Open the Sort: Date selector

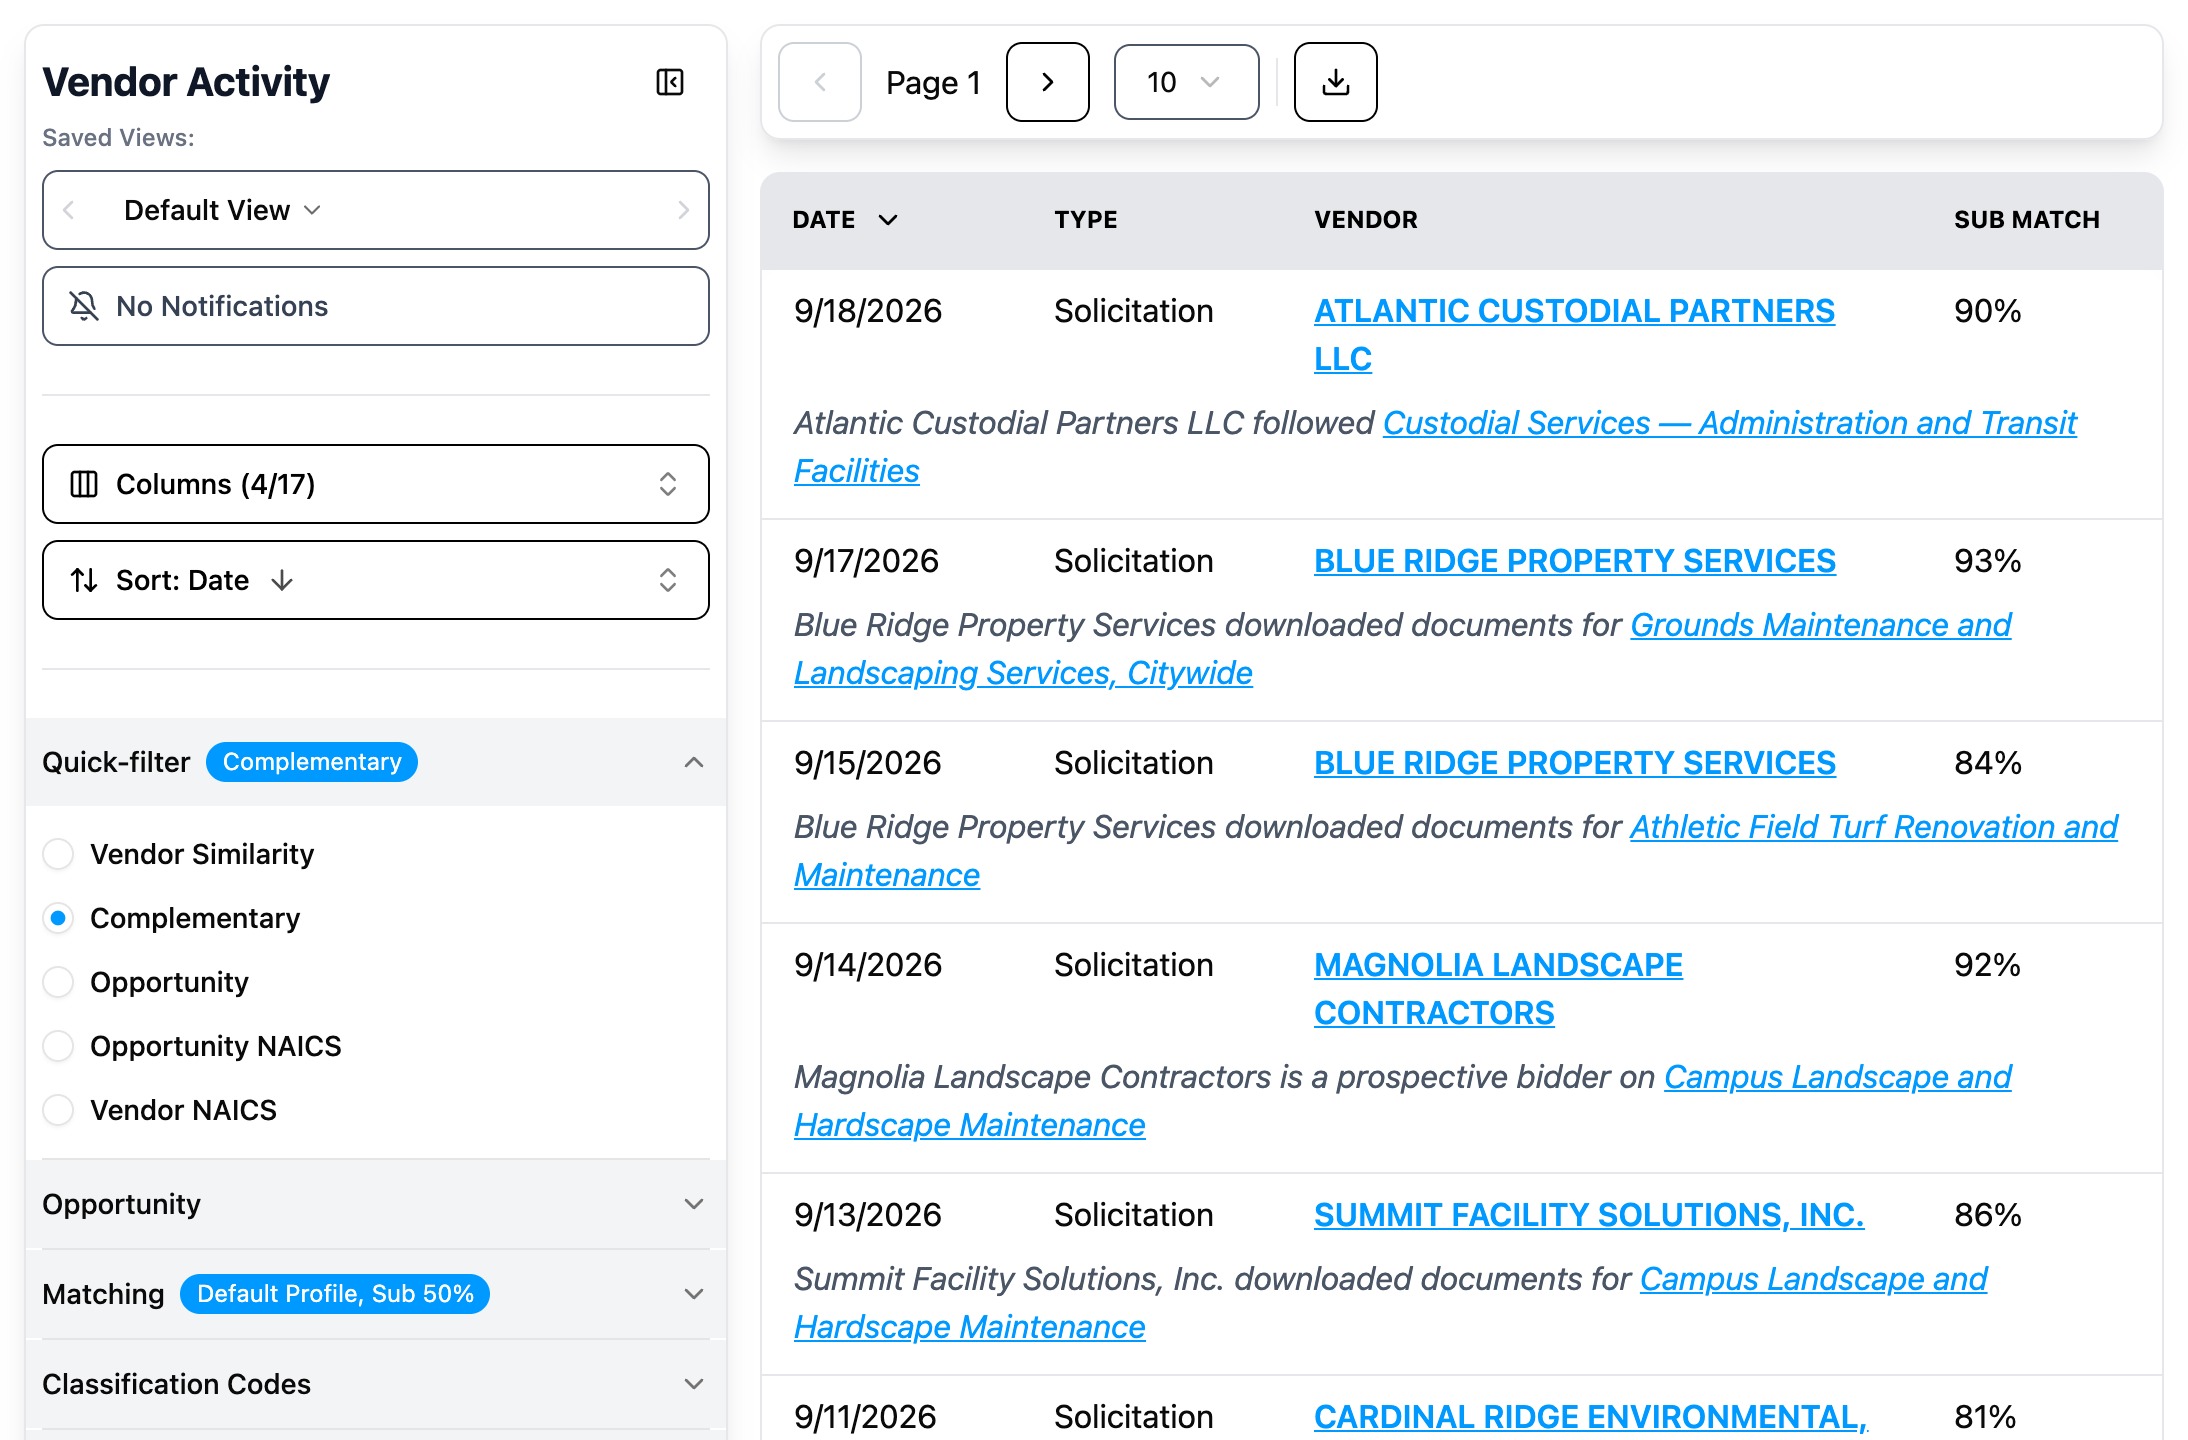(x=376, y=580)
